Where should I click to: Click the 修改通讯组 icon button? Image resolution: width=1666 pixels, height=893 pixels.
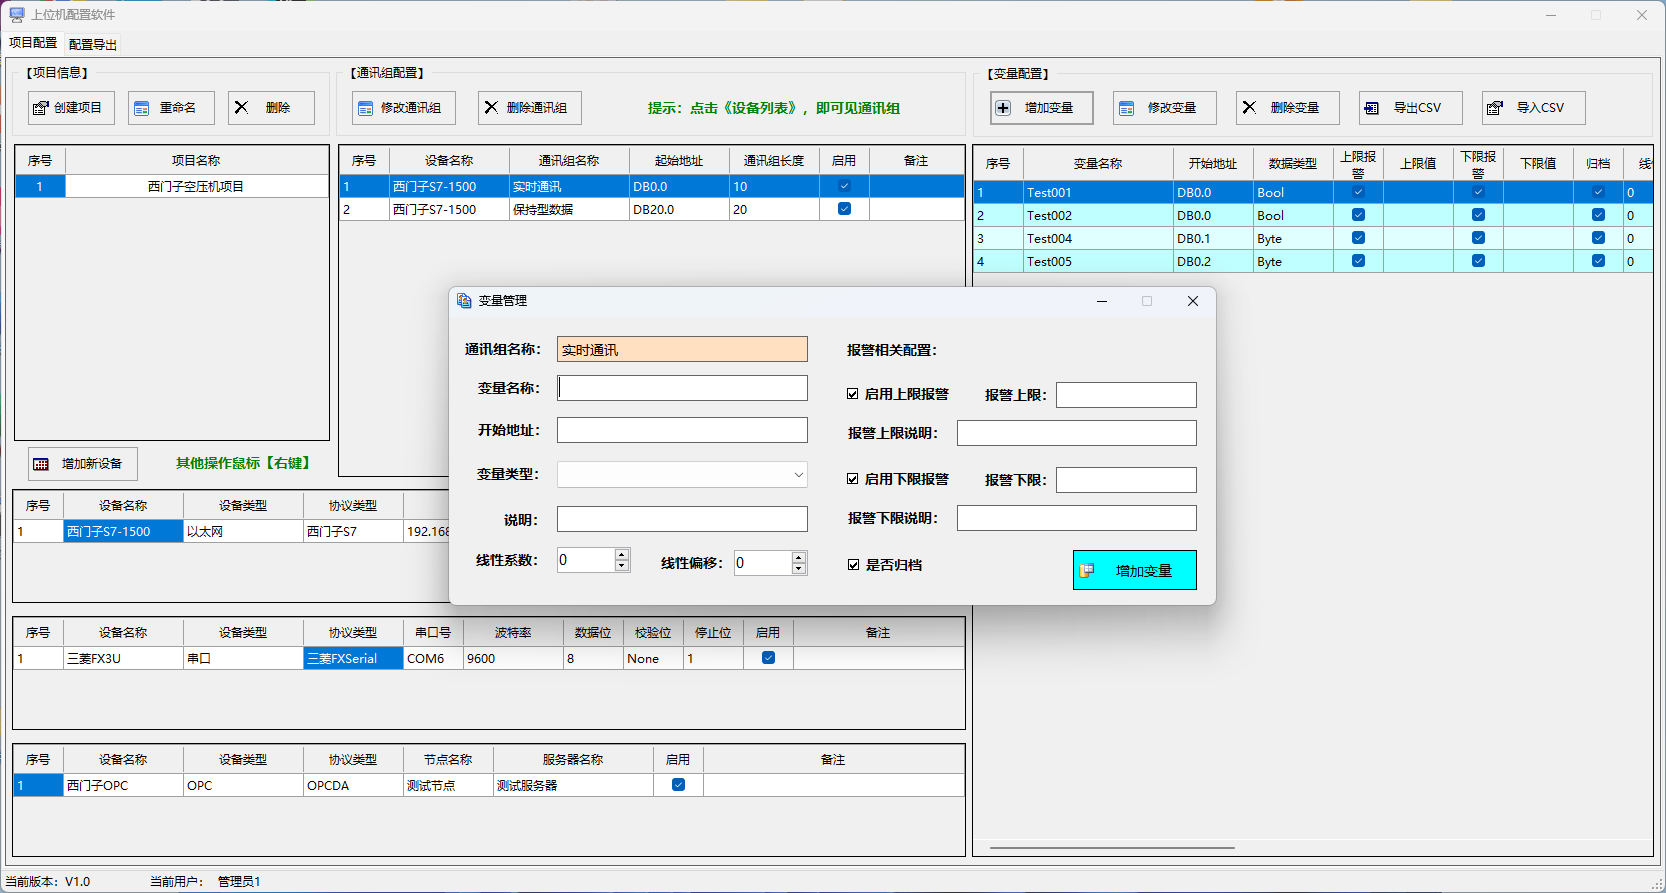pos(366,108)
